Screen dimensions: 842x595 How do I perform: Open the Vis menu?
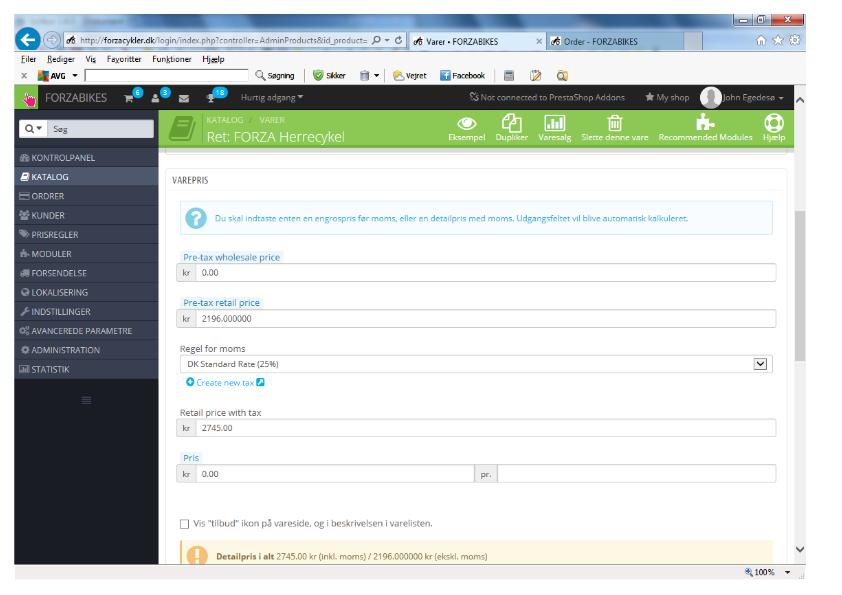[x=91, y=59]
